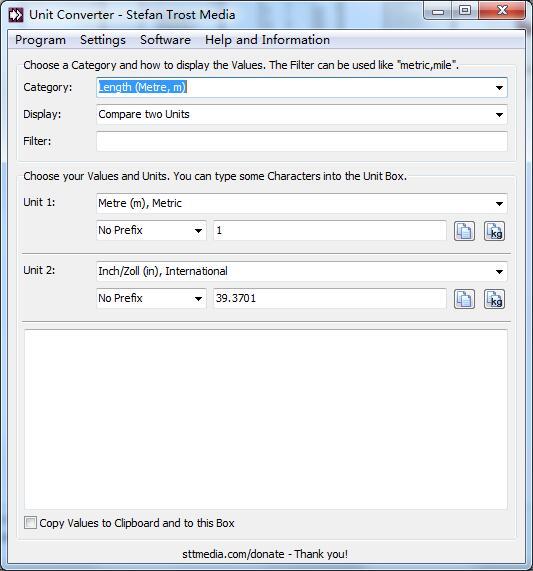Enable Copy Values to Clipboard checkbox
The width and height of the screenshot is (533, 571).
(30, 523)
